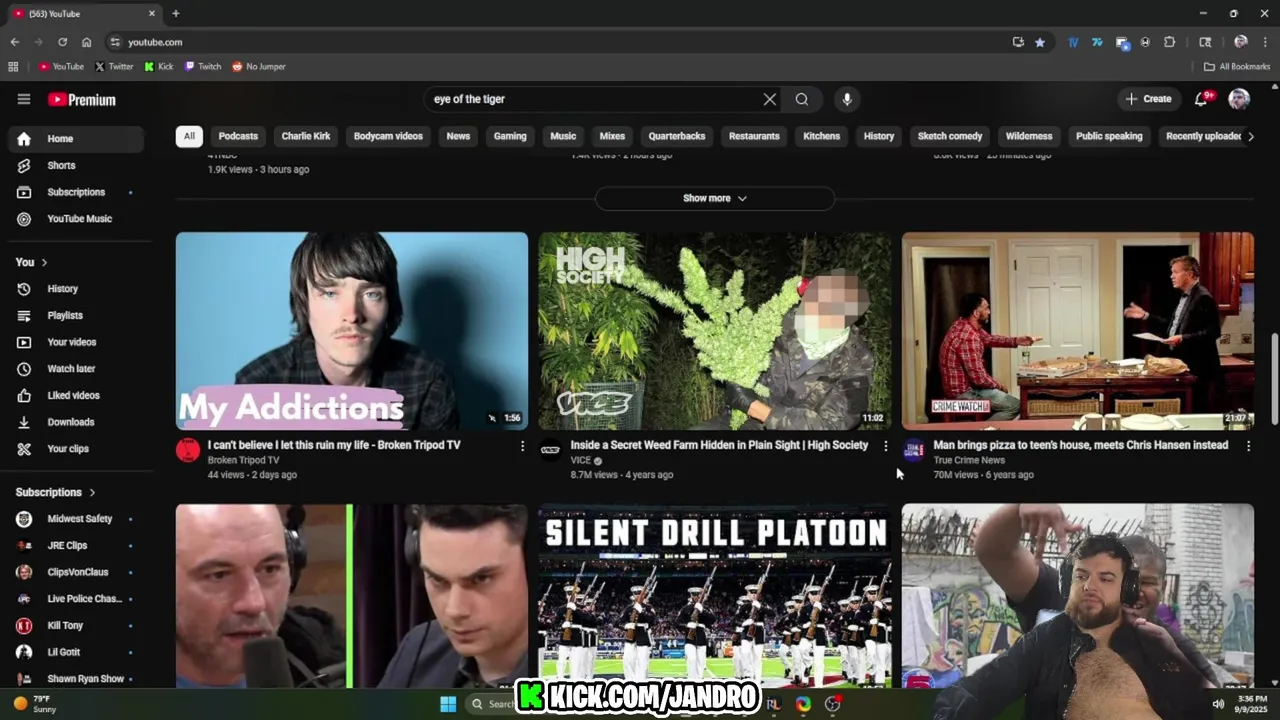The image size is (1280, 720).
Task: Clear the search box with the X
Action: coord(769,99)
